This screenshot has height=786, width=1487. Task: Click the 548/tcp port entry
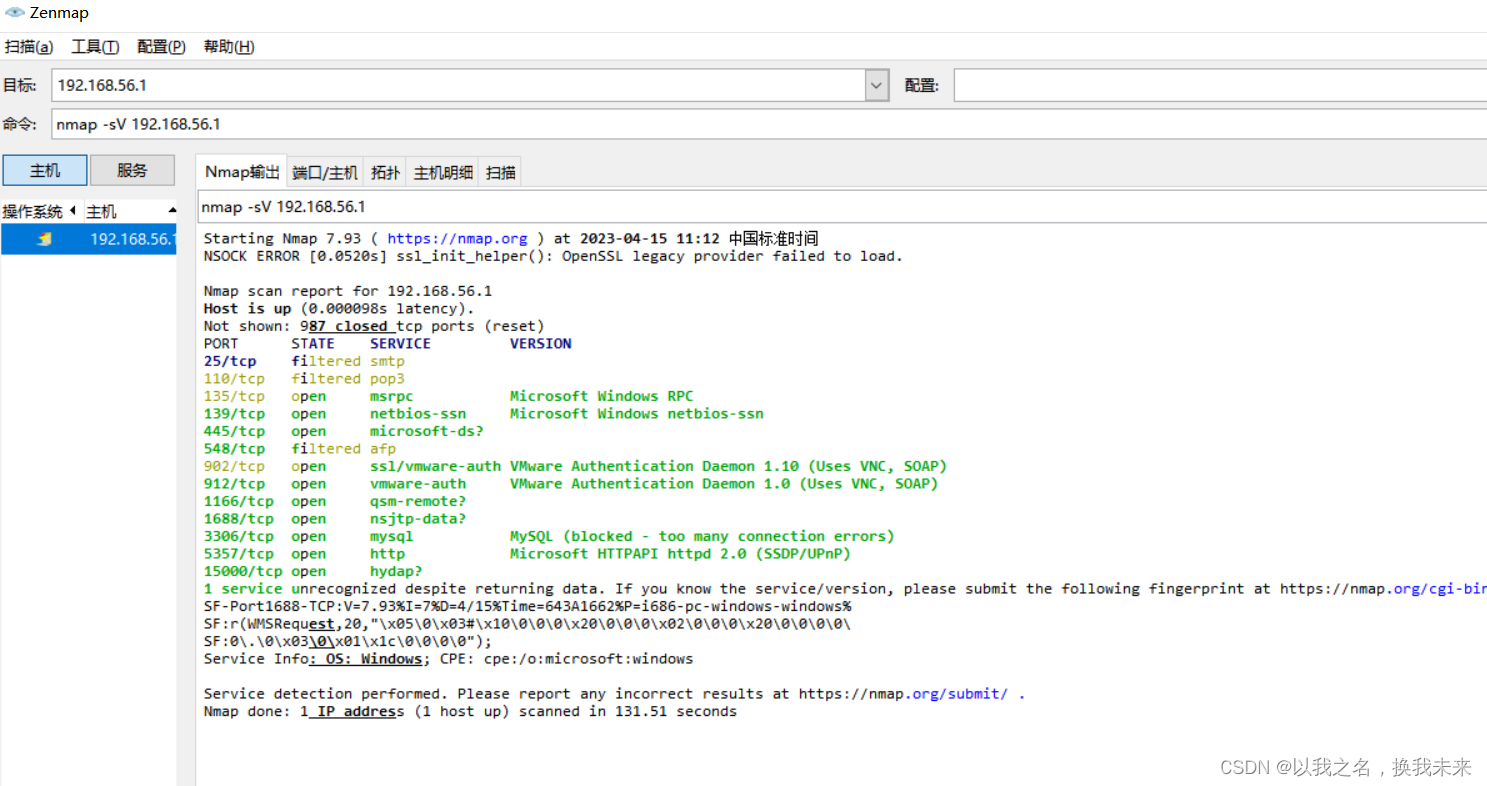(x=234, y=449)
